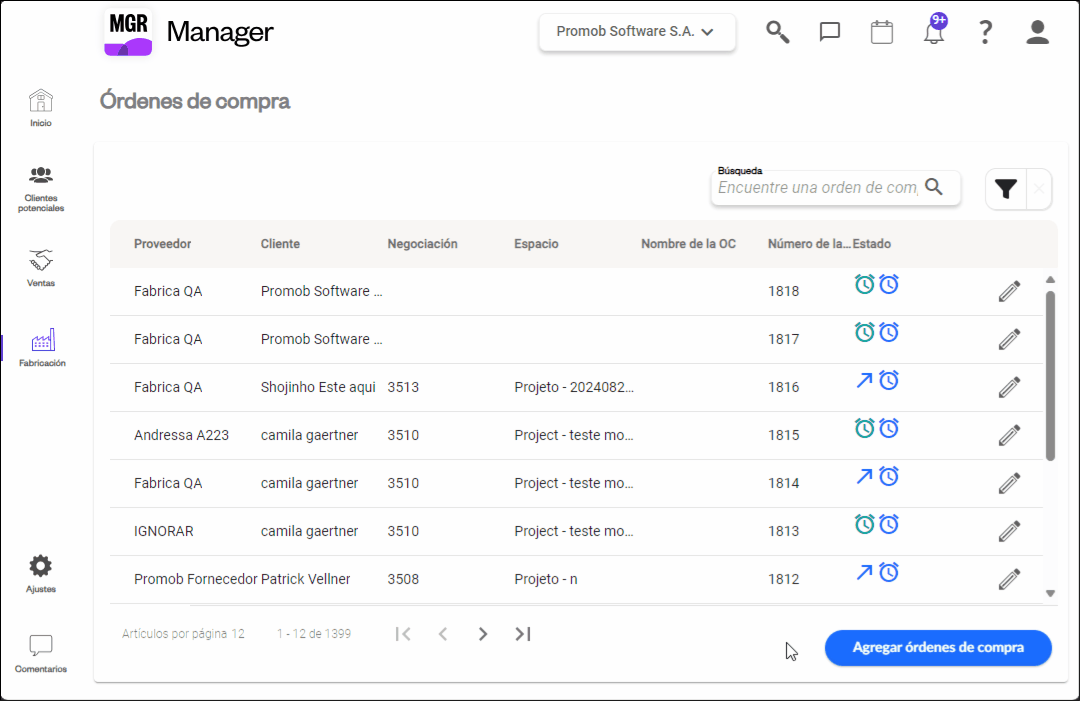Open Comentarios feedback
Image resolution: width=1080 pixels, height=701 pixels.
41,653
